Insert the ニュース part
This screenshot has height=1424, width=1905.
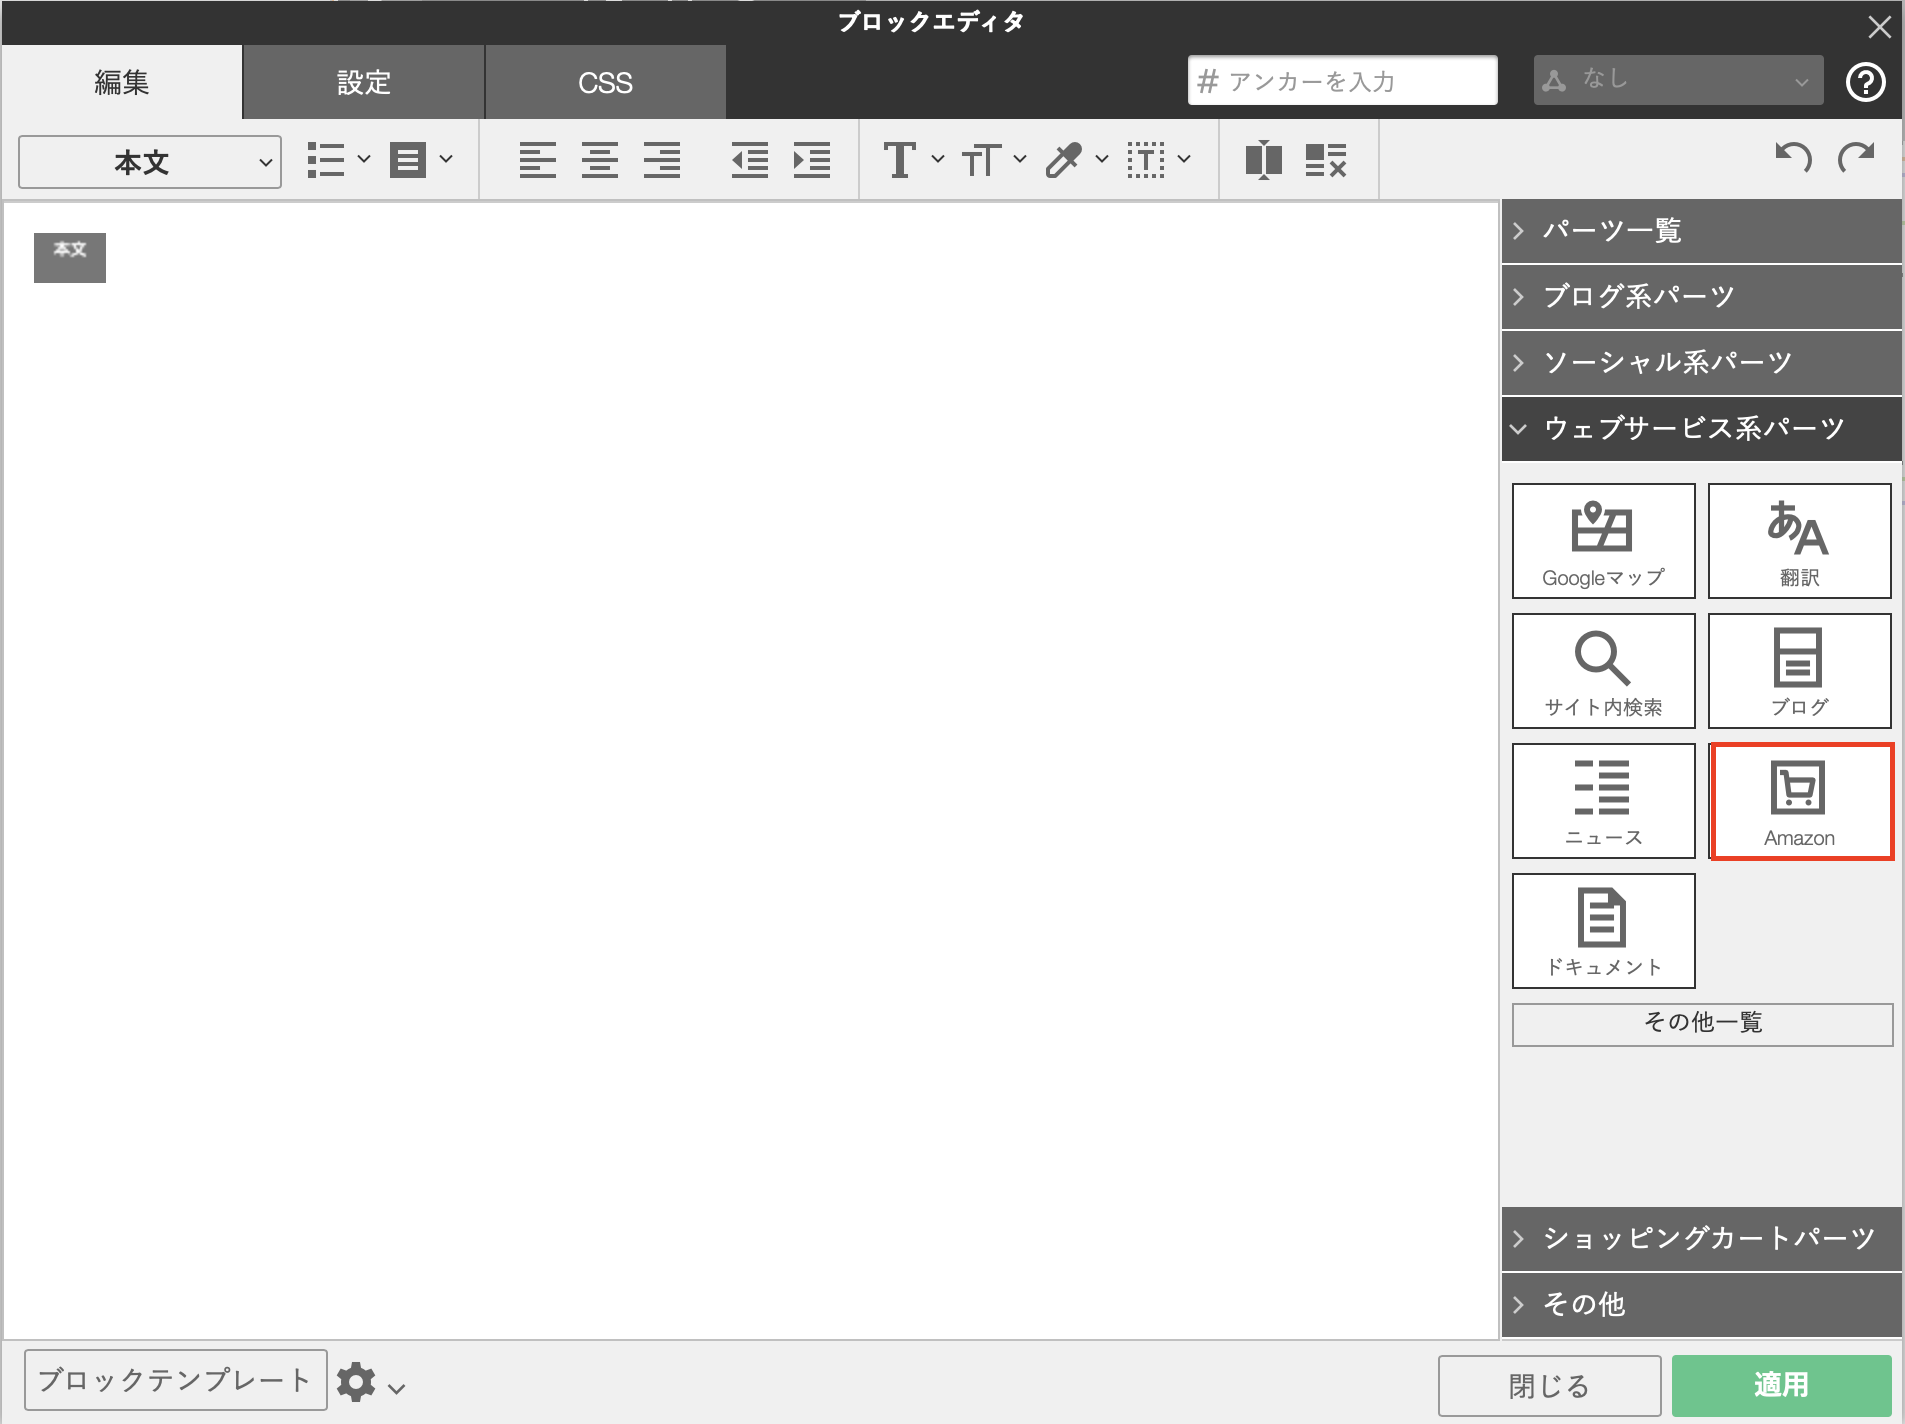(x=1603, y=801)
